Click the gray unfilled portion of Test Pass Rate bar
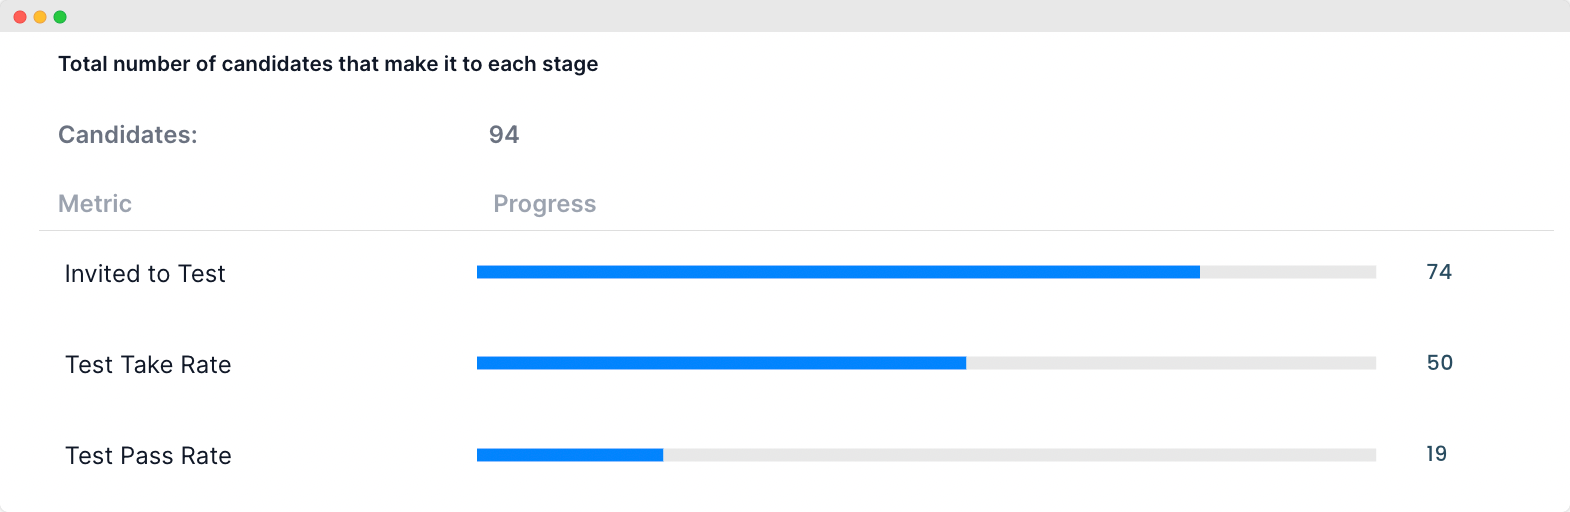1570x512 pixels. tap(1019, 455)
